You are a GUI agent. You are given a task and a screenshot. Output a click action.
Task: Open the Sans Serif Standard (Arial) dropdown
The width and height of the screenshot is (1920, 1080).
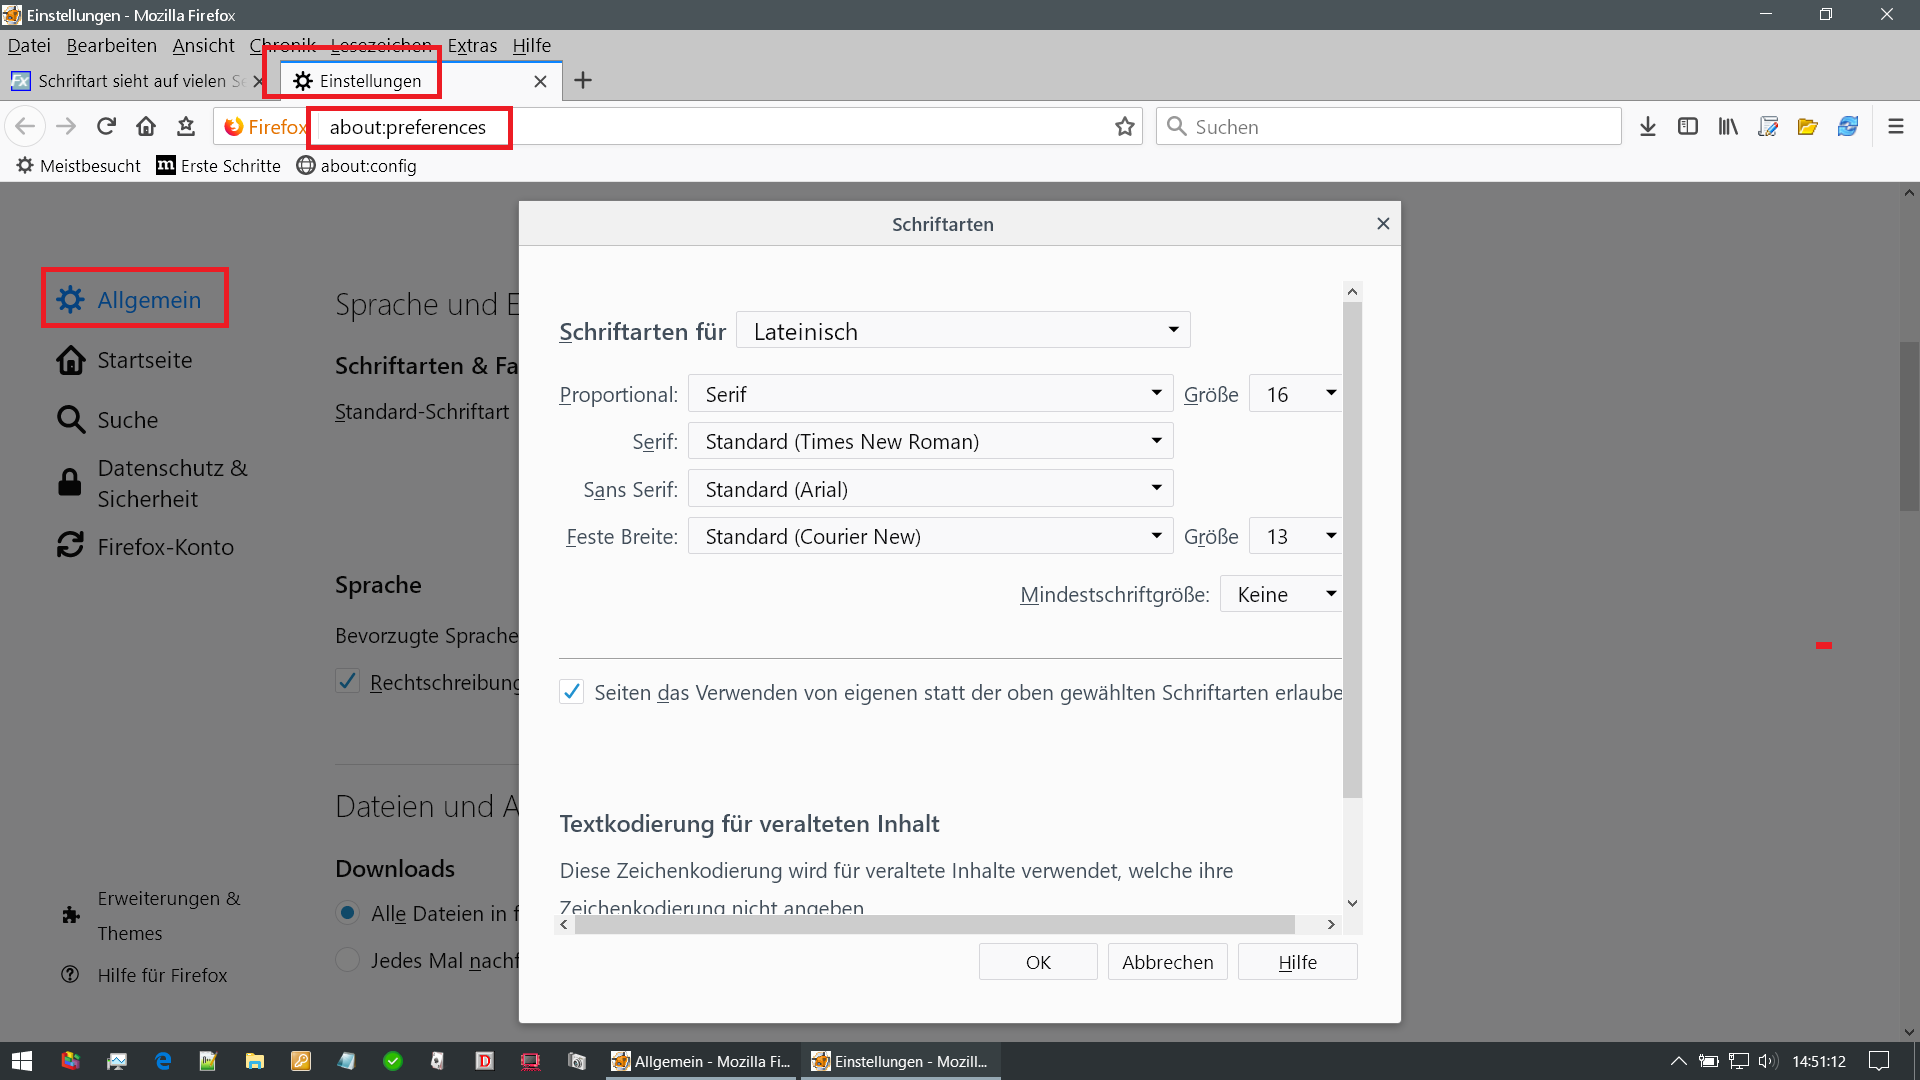930,489
